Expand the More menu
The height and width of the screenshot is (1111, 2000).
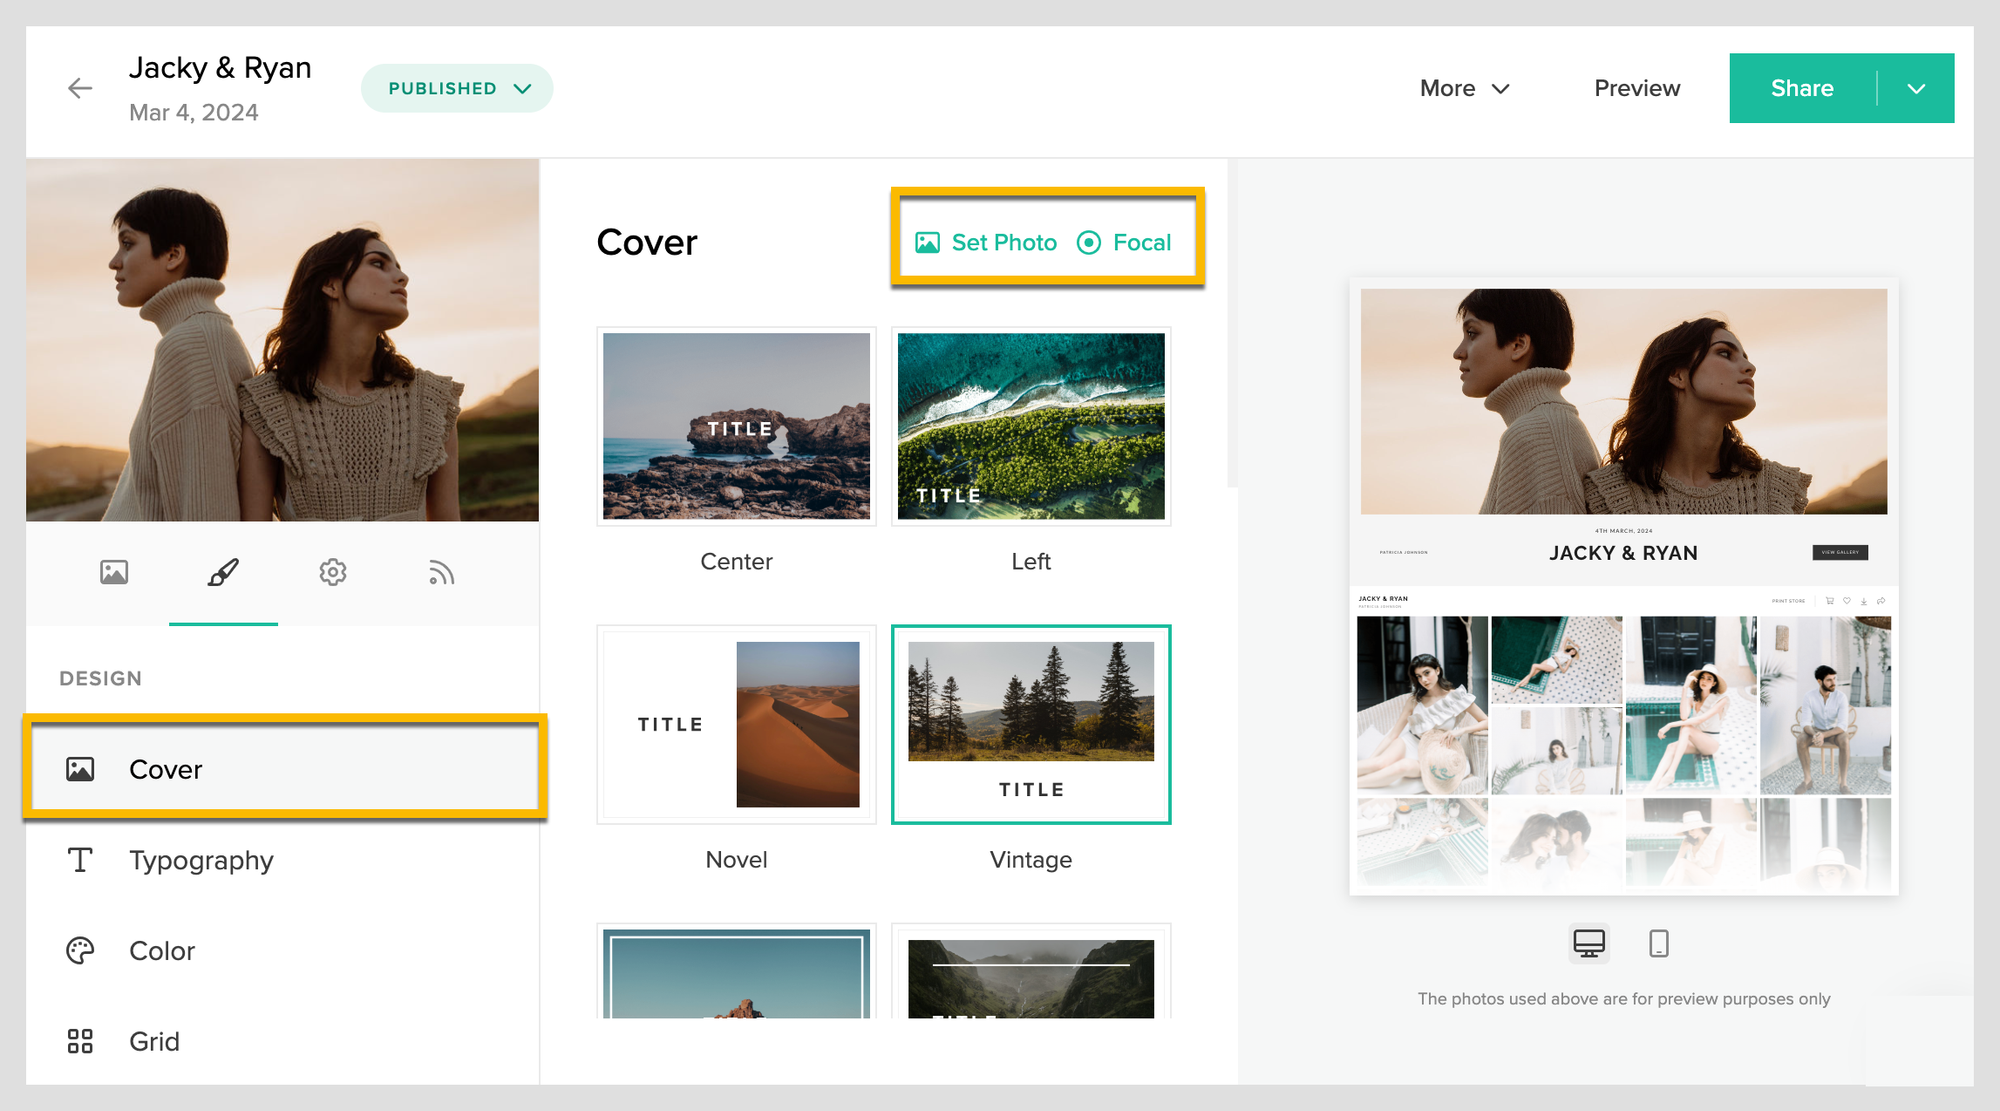1464,88
